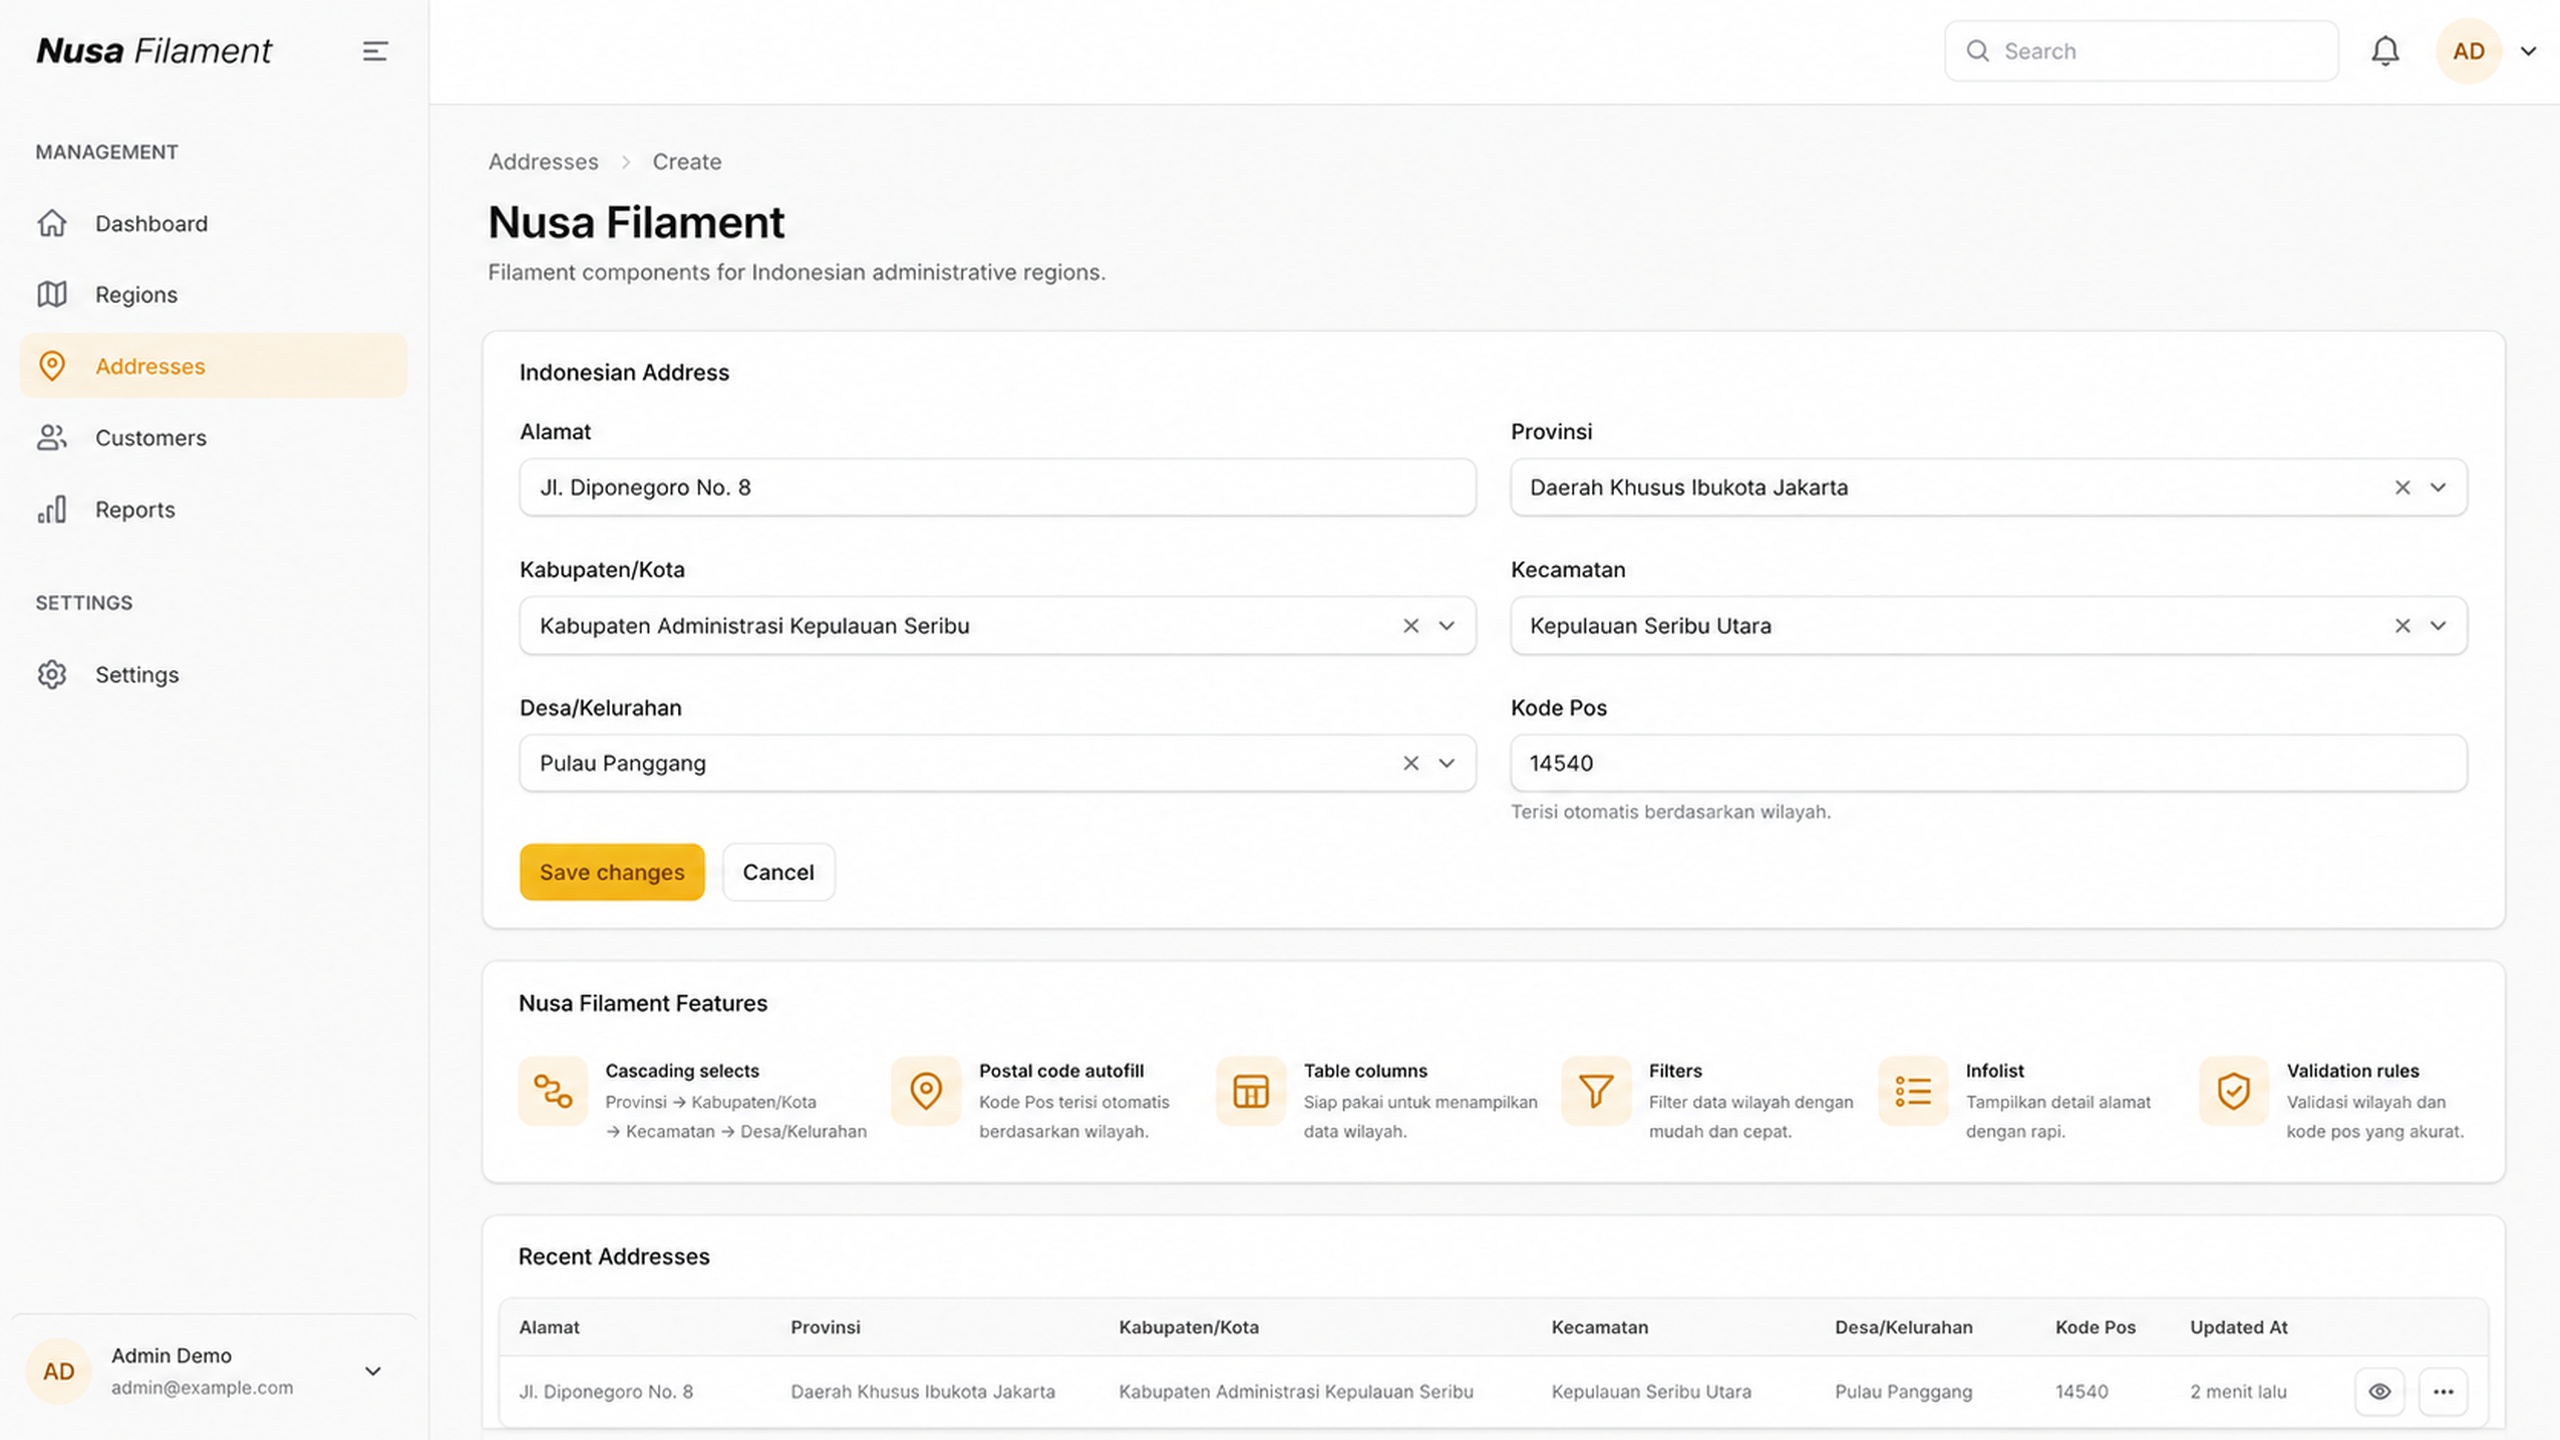Click the '2 menit lalu' cell
The image size is (2560, 1440).
point(2238,1391)
